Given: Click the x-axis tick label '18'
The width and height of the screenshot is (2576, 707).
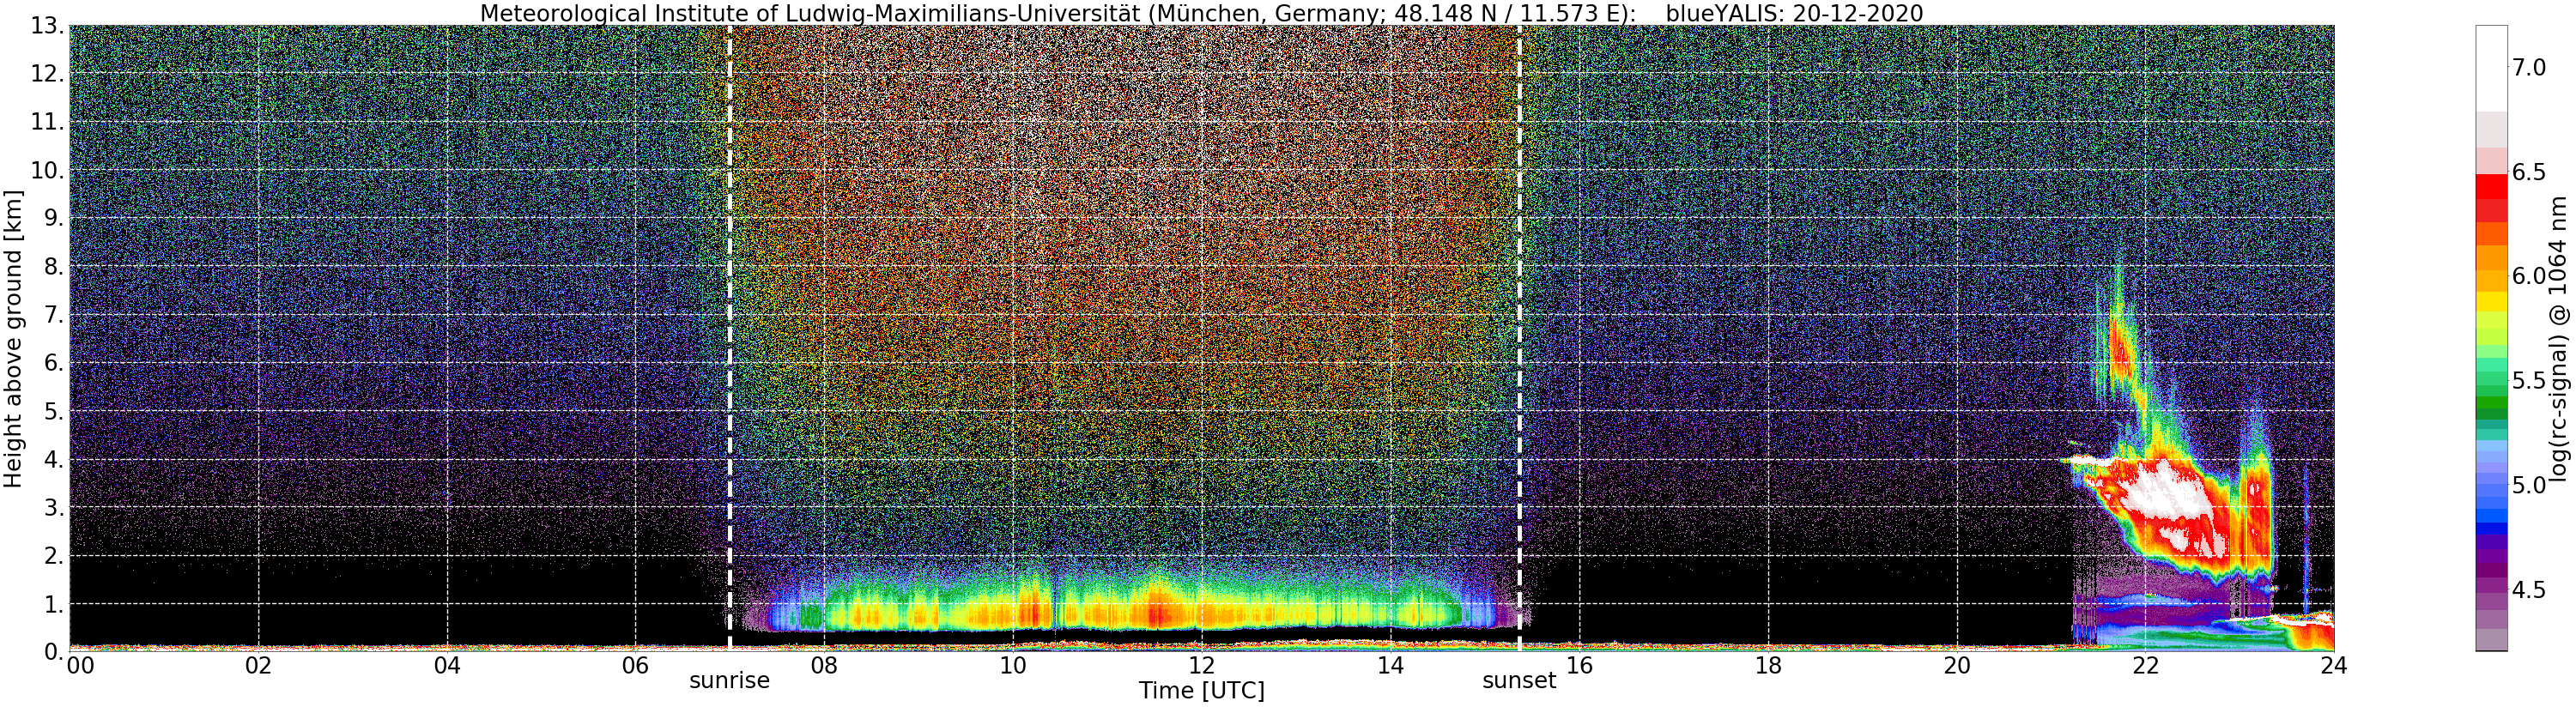Looking at the screenshot, I should [1768, 666].
